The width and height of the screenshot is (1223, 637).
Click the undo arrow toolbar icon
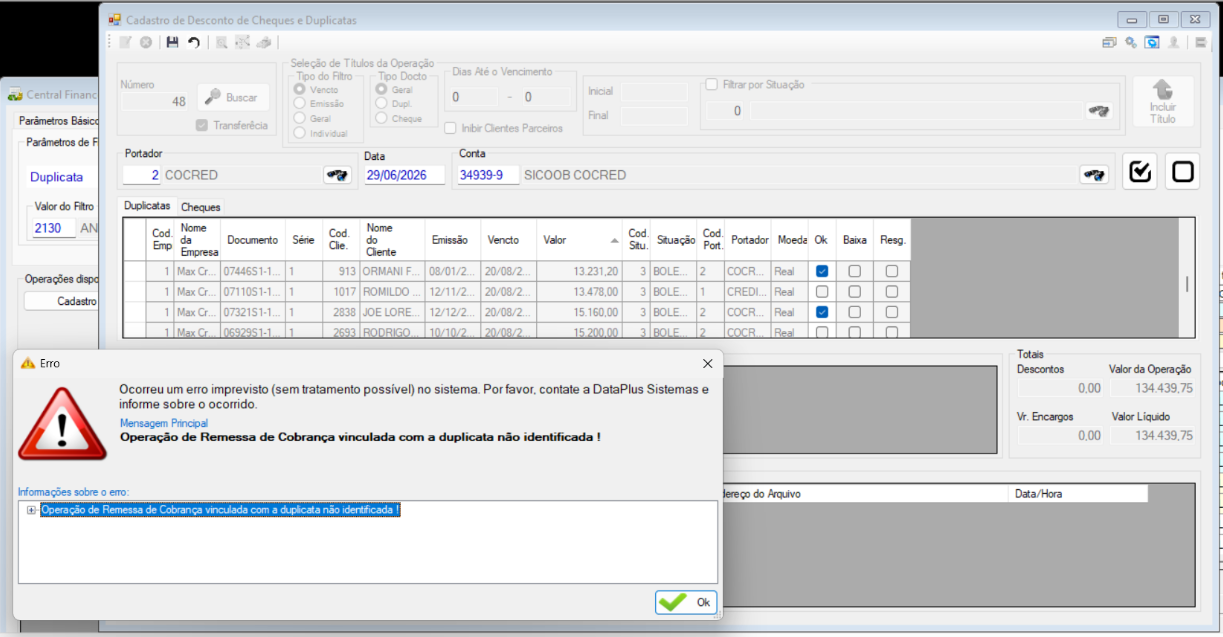click(194, 43)
